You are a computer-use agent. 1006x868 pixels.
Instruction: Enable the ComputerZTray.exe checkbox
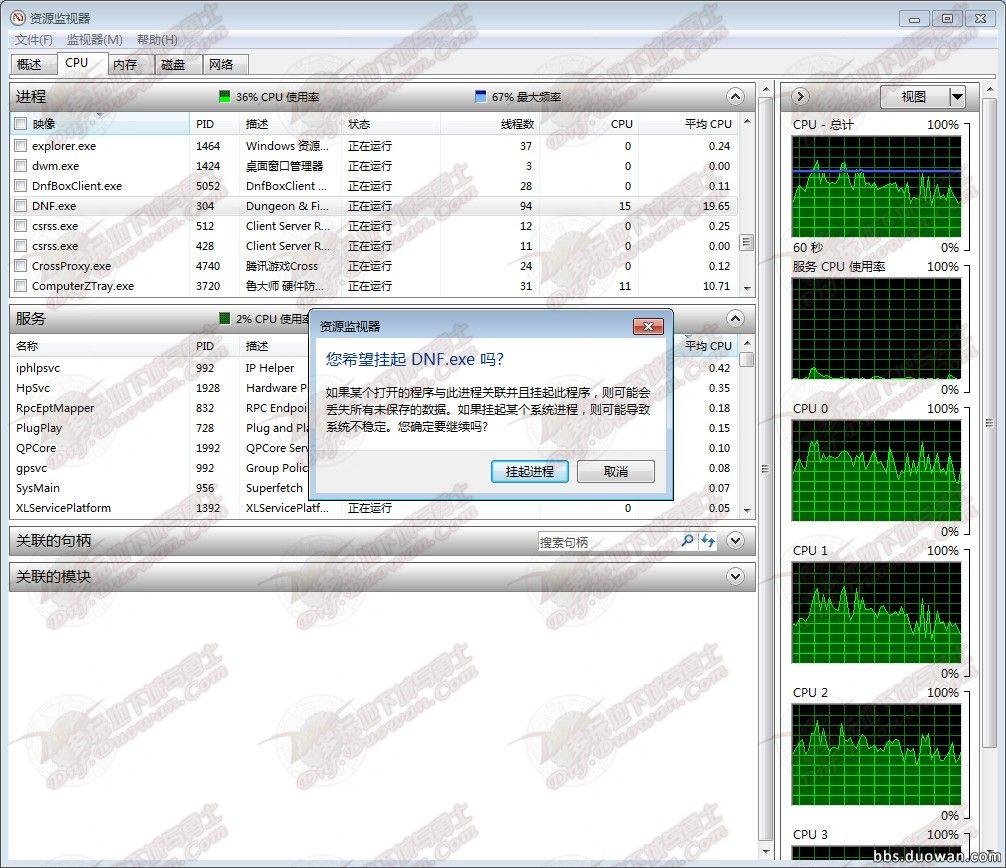21,286
